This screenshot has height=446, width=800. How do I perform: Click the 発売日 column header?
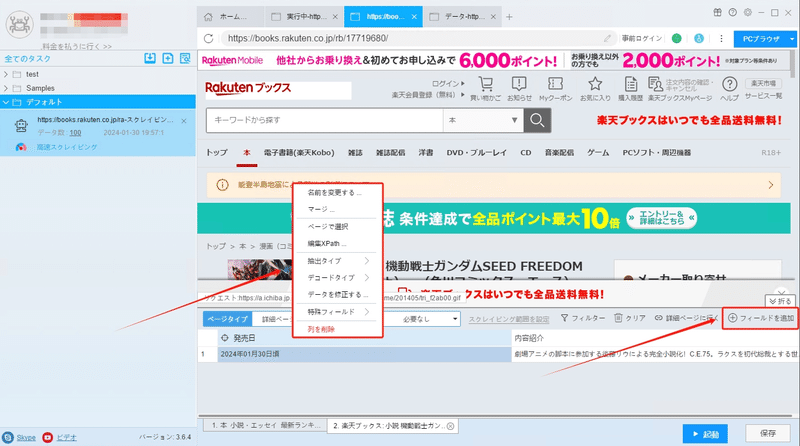pos(364,338)
